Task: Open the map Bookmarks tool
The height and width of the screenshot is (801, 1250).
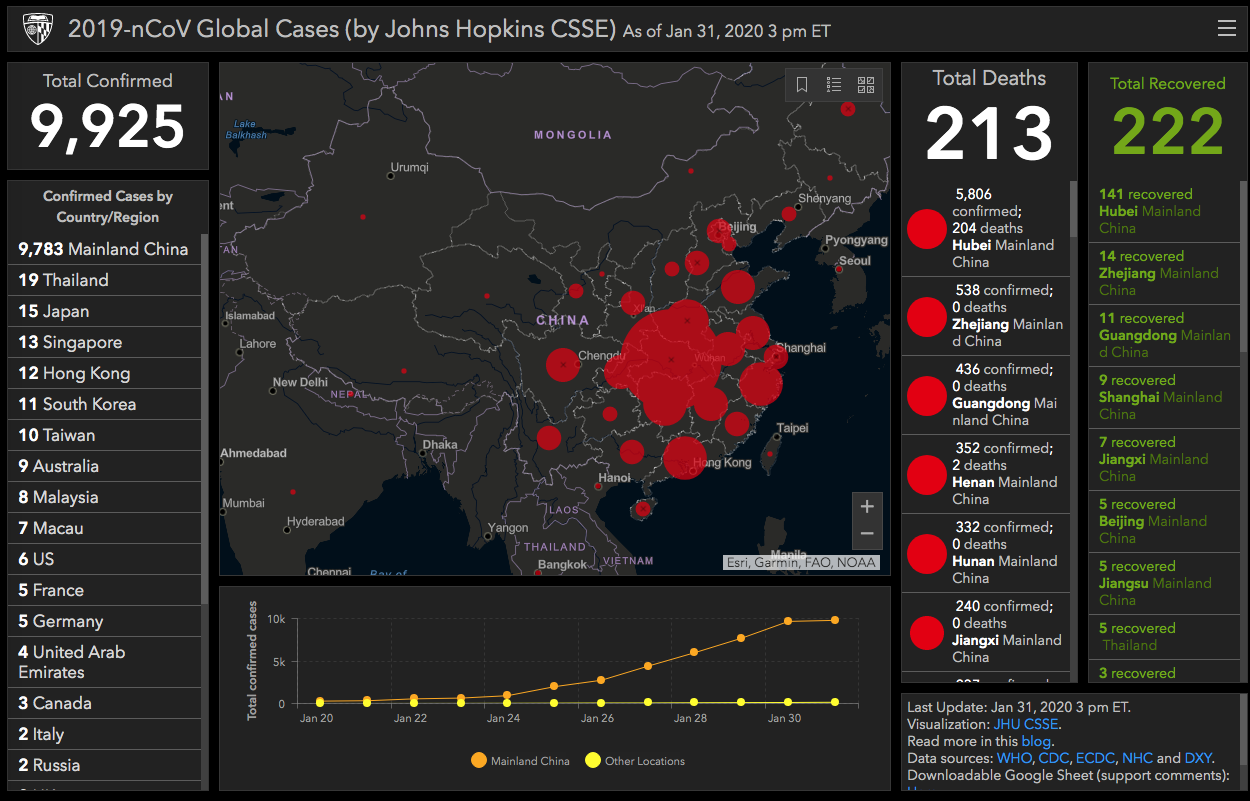Action: point(802,85)
